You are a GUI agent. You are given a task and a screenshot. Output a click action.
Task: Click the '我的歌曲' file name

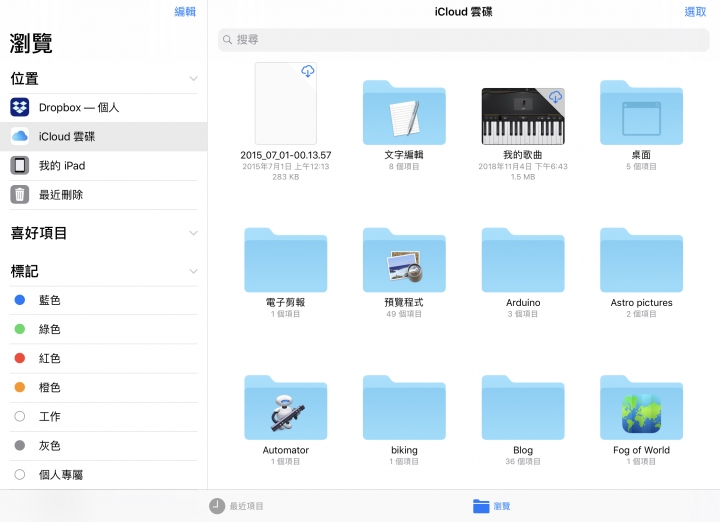pyautogui.click(x=523, y=155)
